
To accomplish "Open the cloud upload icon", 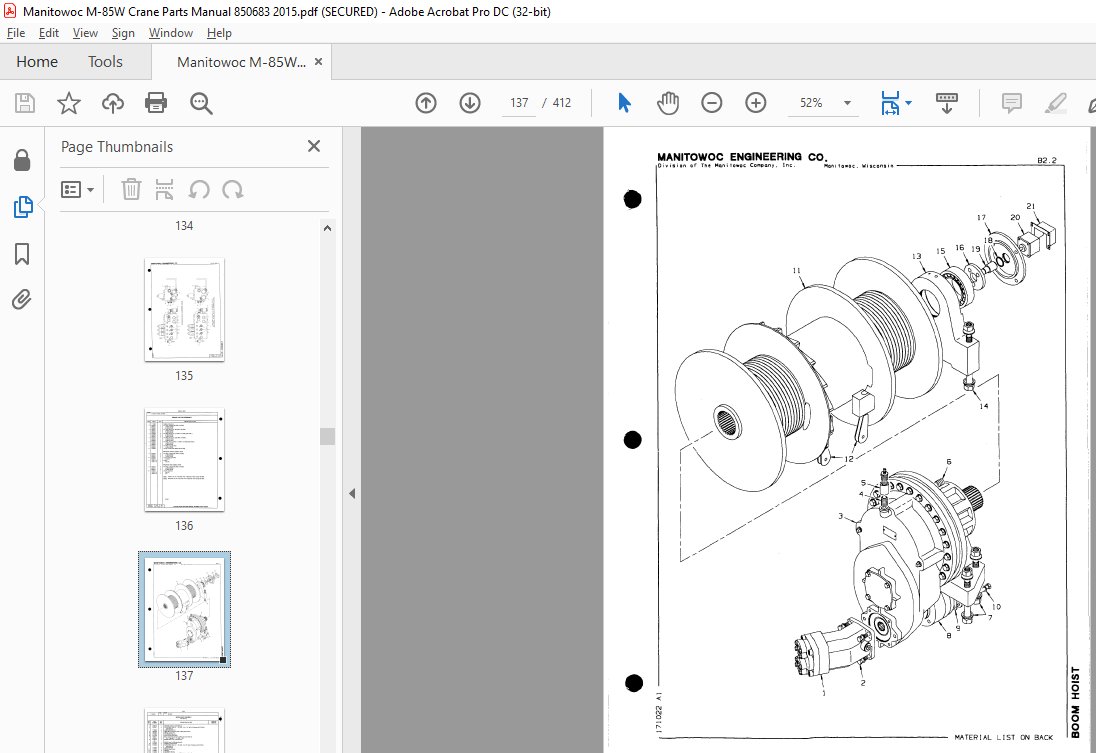I will pos(113,103).
